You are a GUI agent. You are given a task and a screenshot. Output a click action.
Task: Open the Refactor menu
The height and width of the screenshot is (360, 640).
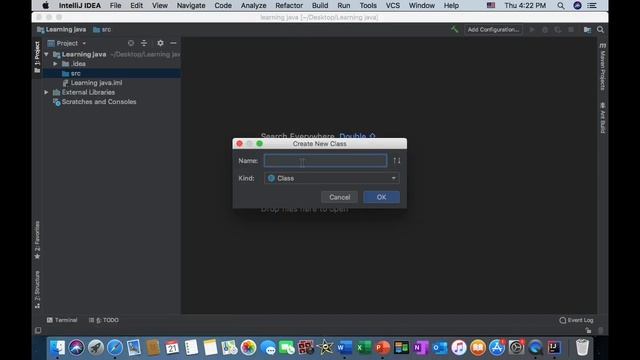click(289, 6)
